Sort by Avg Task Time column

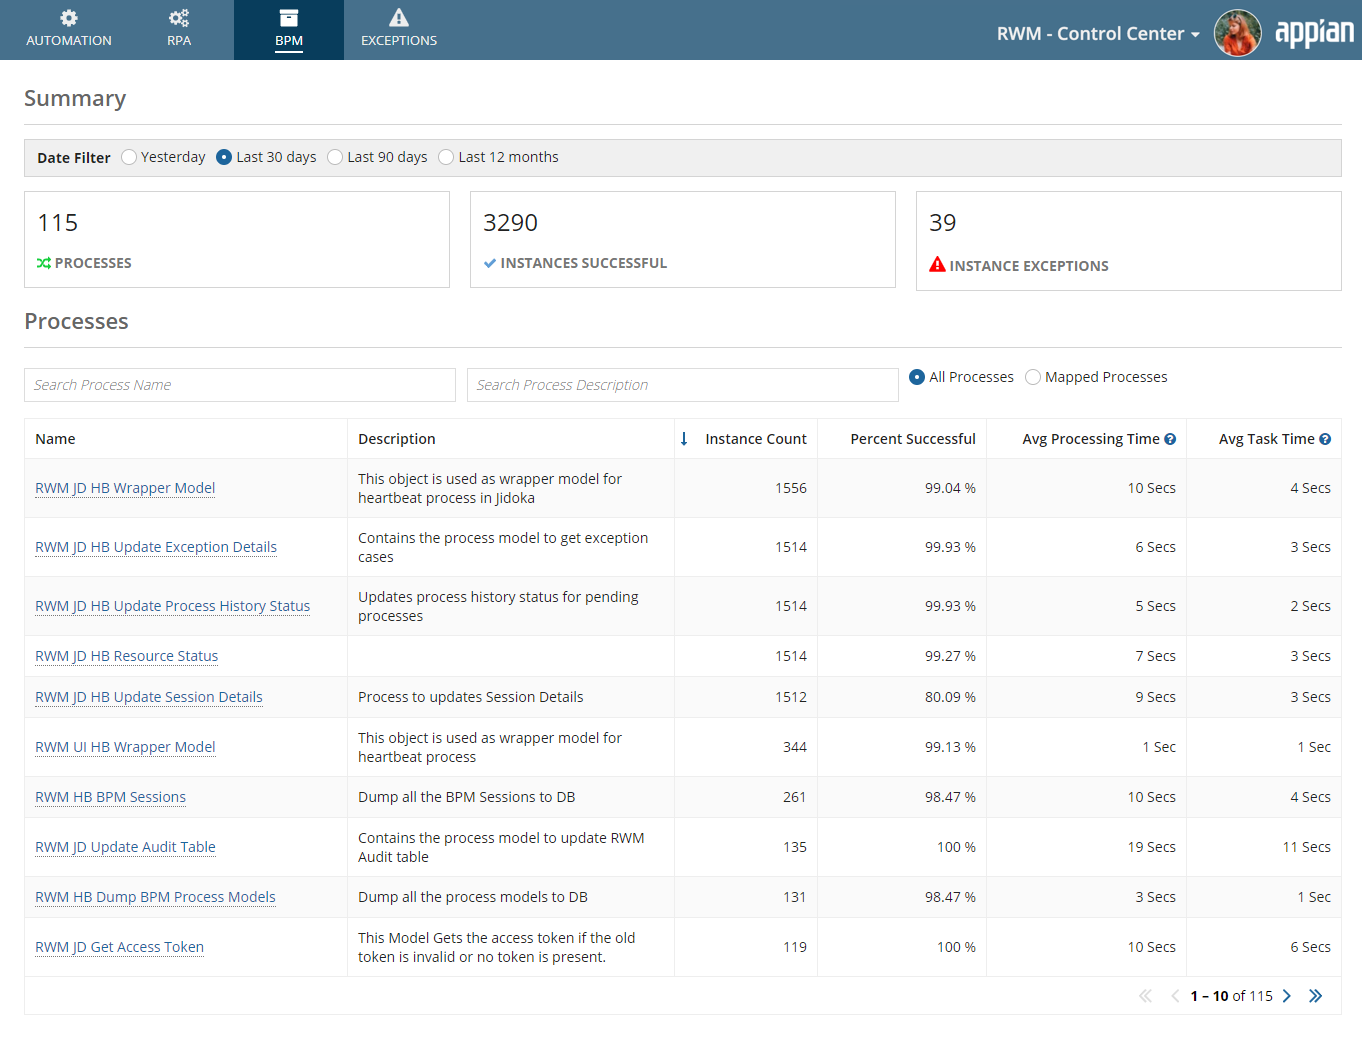(1267, 439)
